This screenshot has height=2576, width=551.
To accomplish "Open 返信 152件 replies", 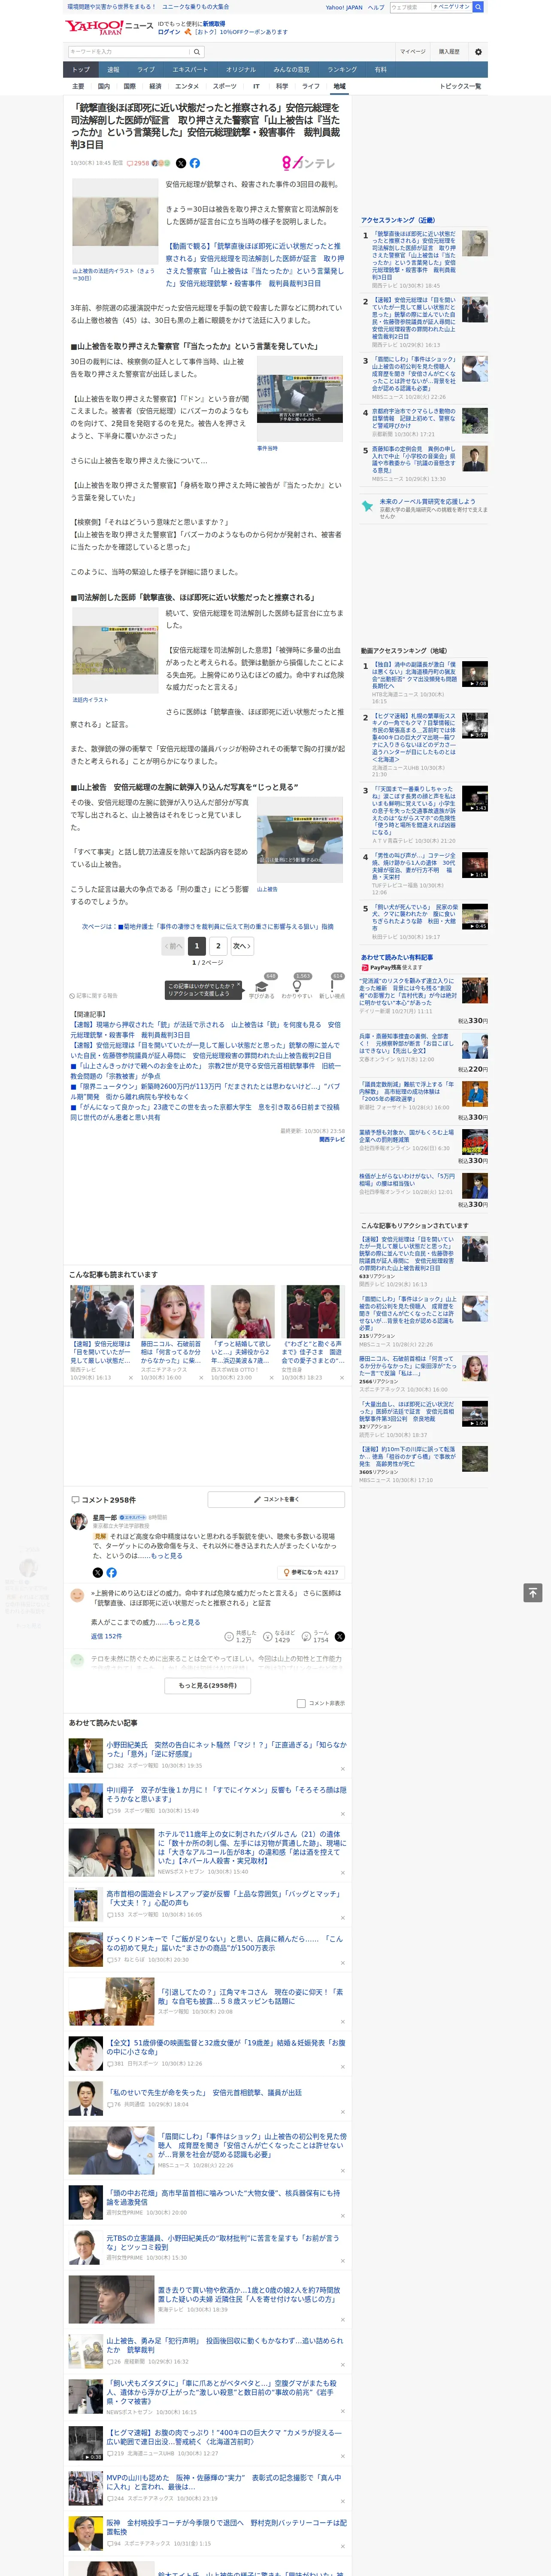I will click(106, 1636).
